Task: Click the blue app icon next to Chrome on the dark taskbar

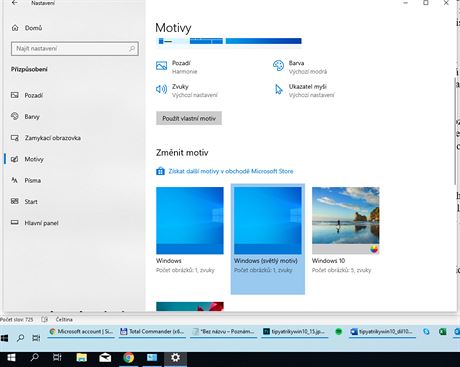Action: pos(152,358)
